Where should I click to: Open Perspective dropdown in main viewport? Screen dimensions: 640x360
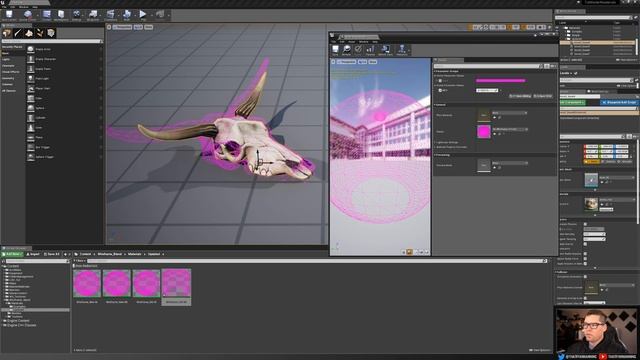[x=122, y=27]
